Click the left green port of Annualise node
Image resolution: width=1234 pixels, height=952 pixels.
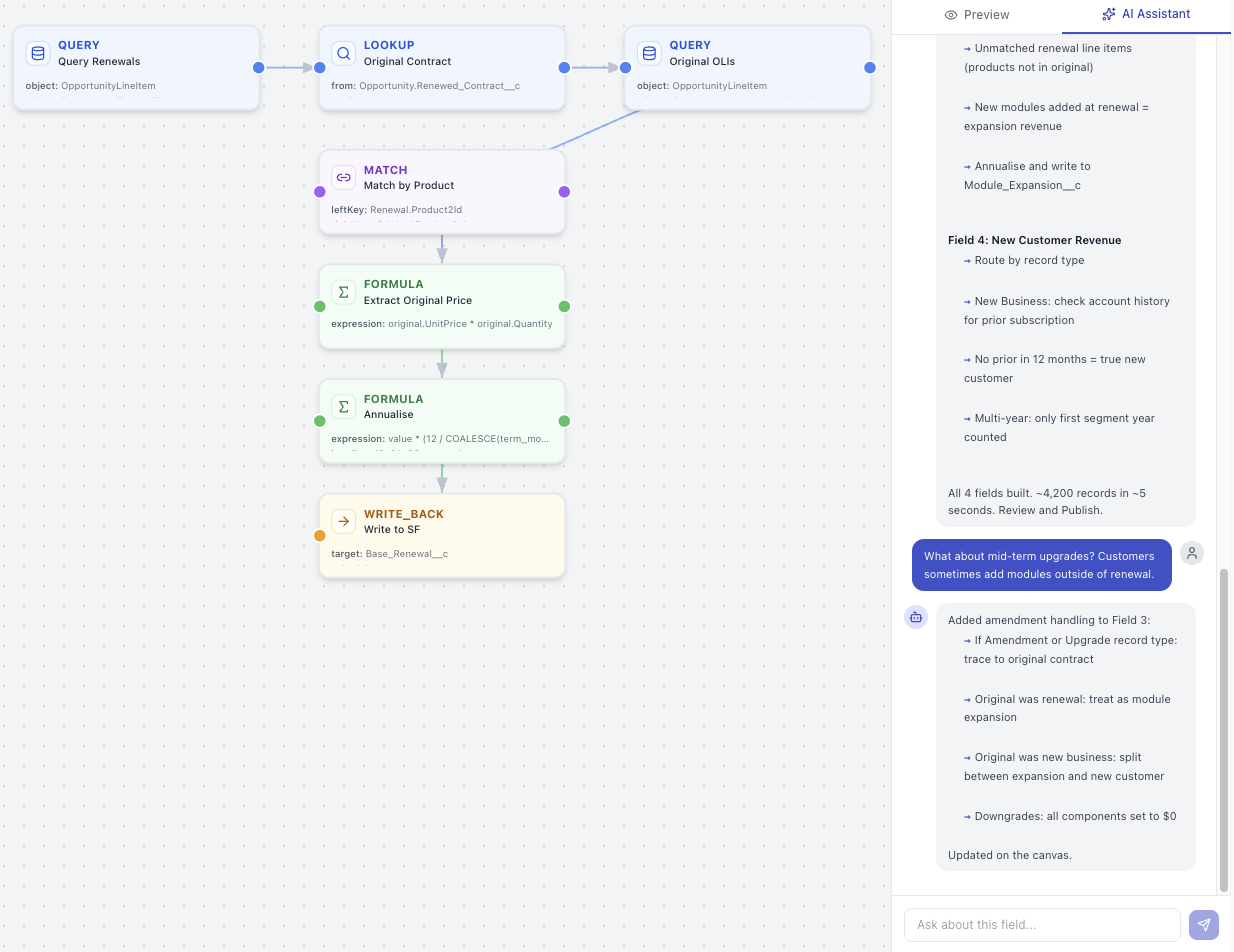[320, 421]
